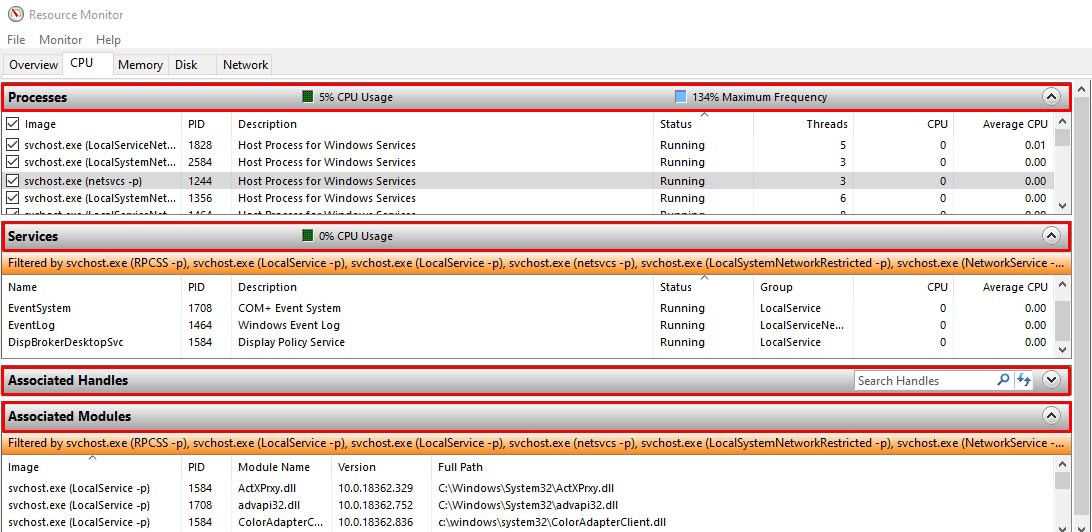Click the Associated Modules list scrollbar up arrow
The width and height of the screenshot is (1092, 532).
(1061, 464)
